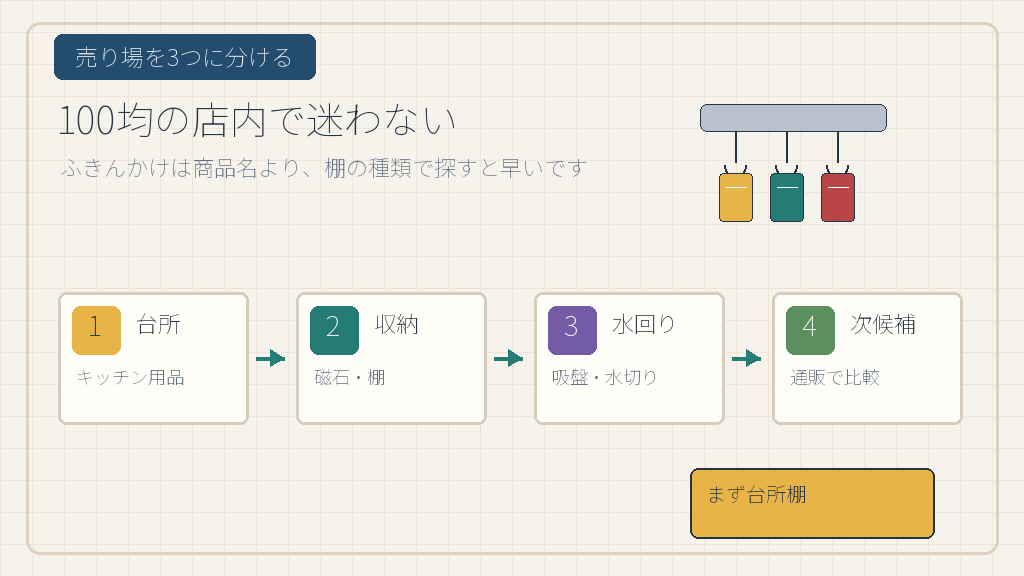Click the arrow between 台所 and 収納
This screenshot has height=576, width=1024.
271,359
